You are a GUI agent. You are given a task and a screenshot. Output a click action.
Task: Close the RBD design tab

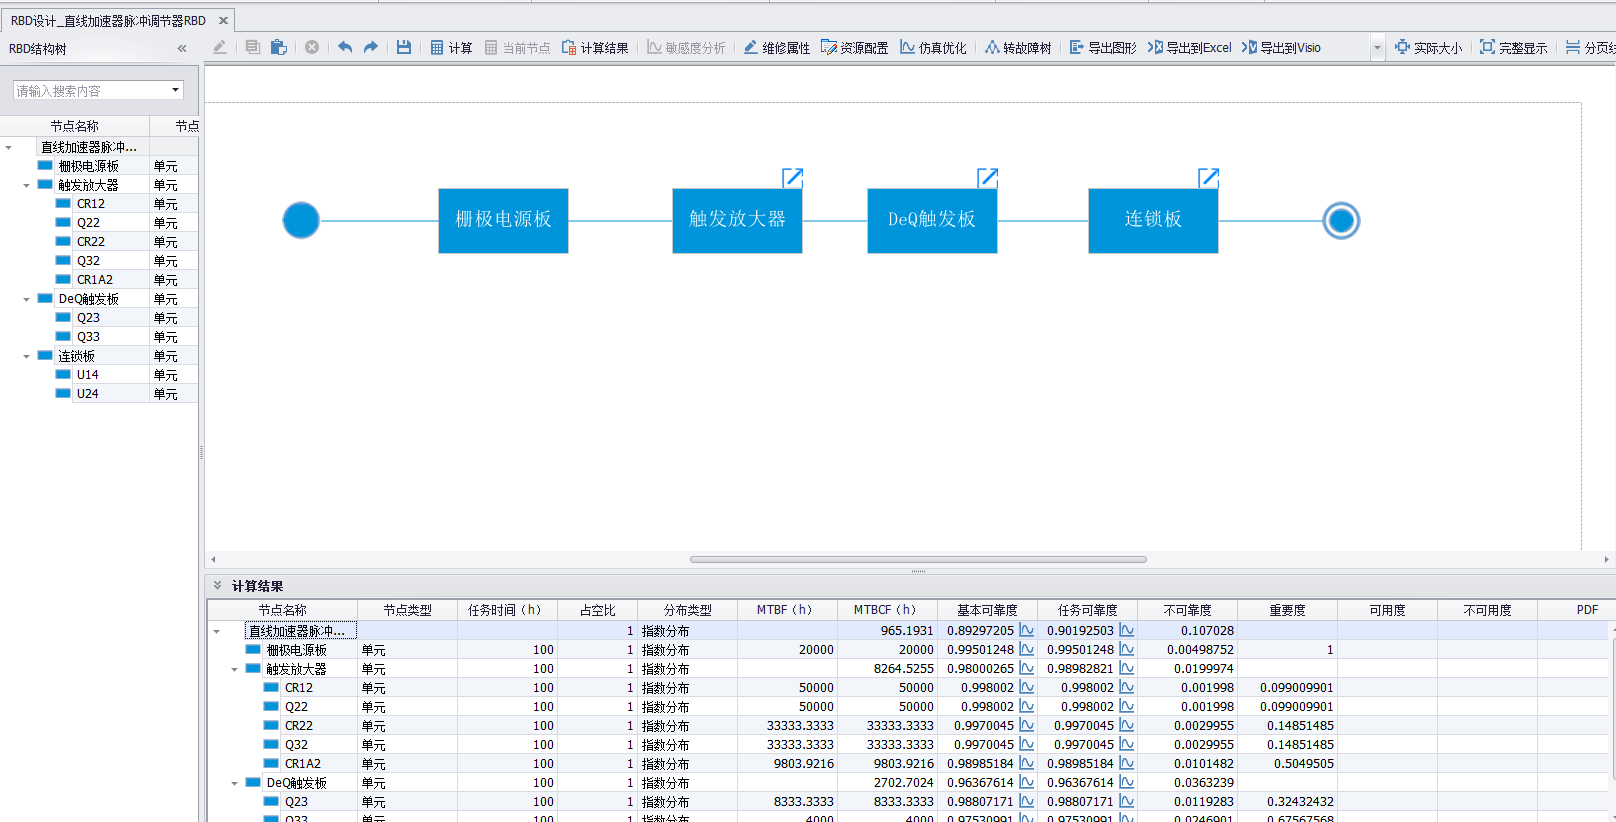pyautogui.click(x=223, y=20)
